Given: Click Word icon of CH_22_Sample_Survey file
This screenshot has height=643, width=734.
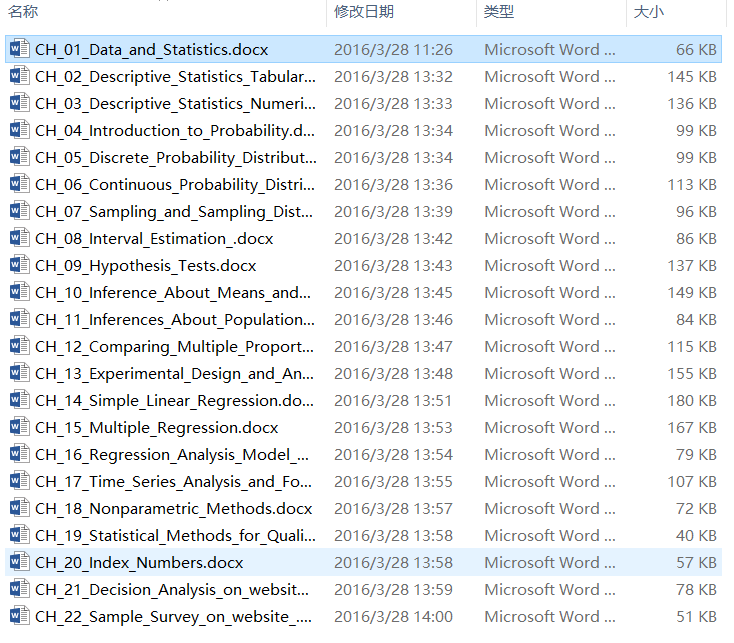Looking at the screenshot, I should pyautogui.click(x=20, y=616).
